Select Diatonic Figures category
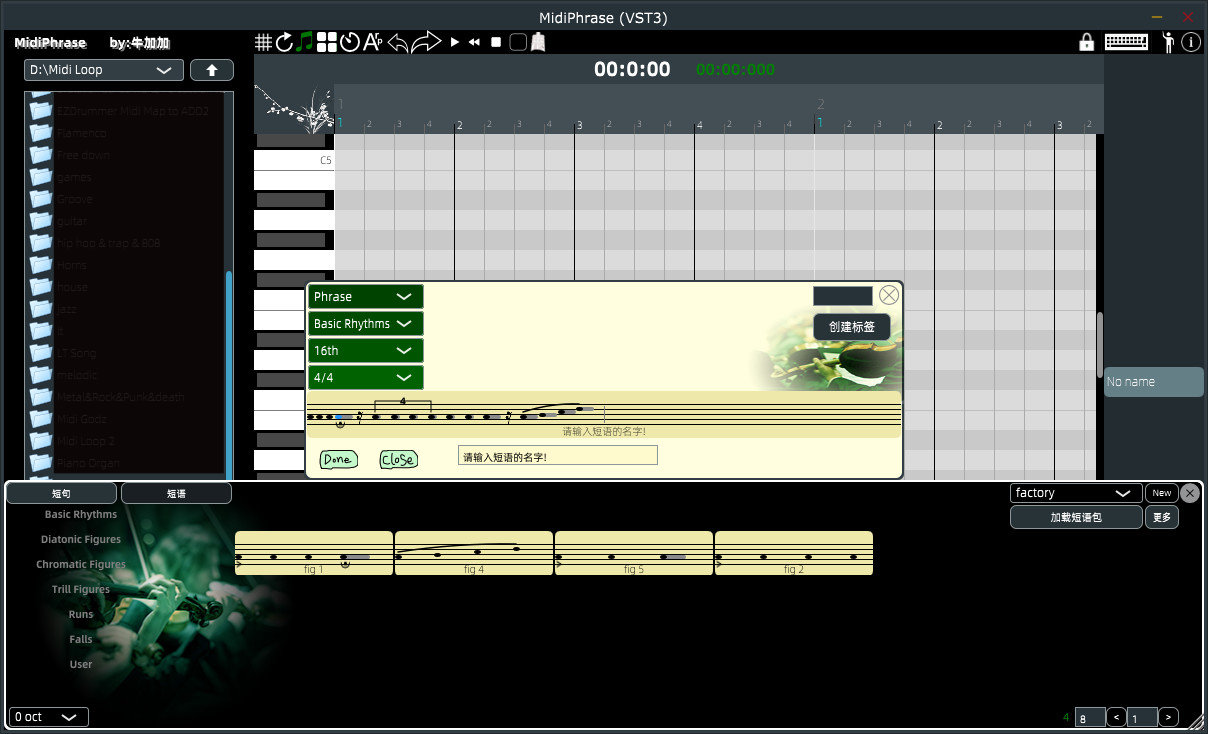The image size is (1208, 734). (x=81, y=539)
